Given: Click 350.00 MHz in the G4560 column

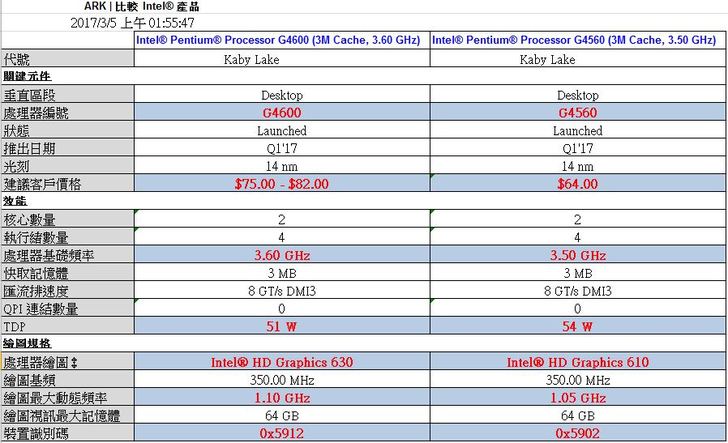Looking at the screenshot, I should [x=578, y=380].
